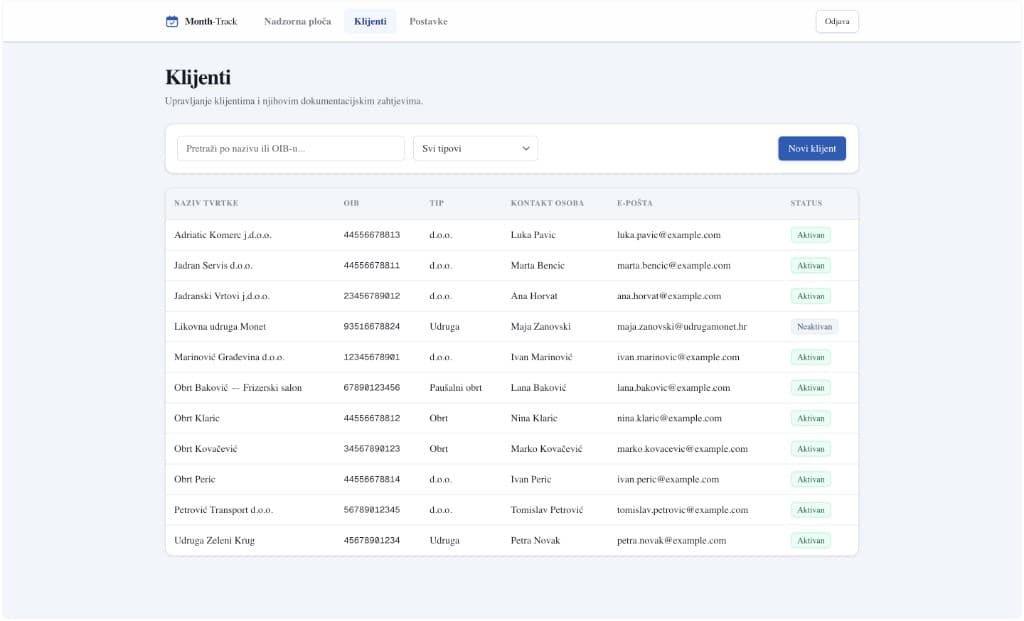Viewport: 1024px width, 621px height.
Task: Sort the table by OIB column
Action: click(x=350, y=203)
